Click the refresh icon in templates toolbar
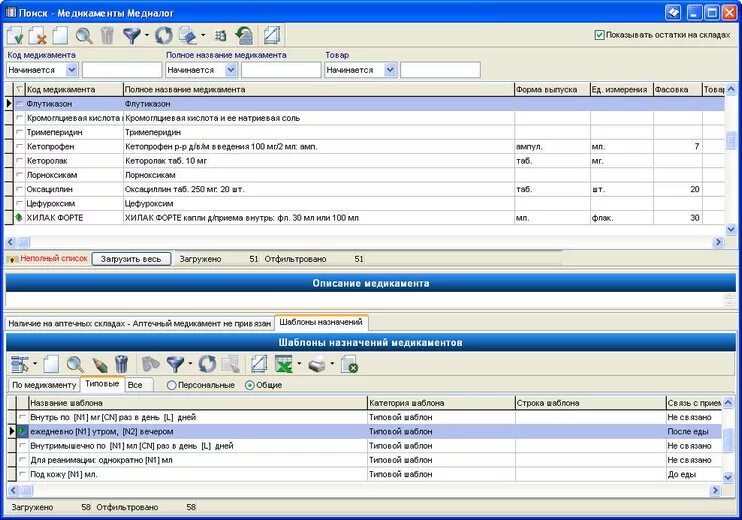This screenshot has height=520, width=742. click(207, 364)
